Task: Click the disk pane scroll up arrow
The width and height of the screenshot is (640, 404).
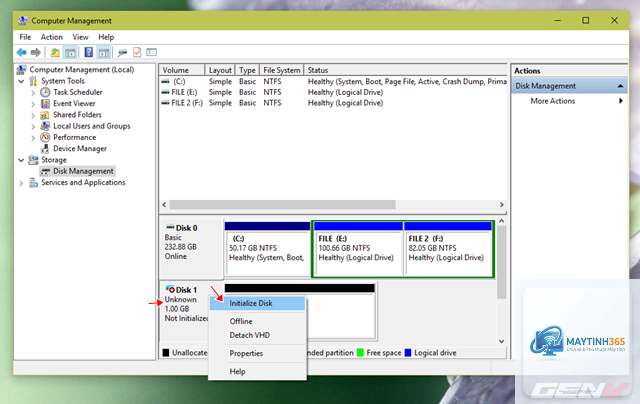Action: [x=502, y=221]
